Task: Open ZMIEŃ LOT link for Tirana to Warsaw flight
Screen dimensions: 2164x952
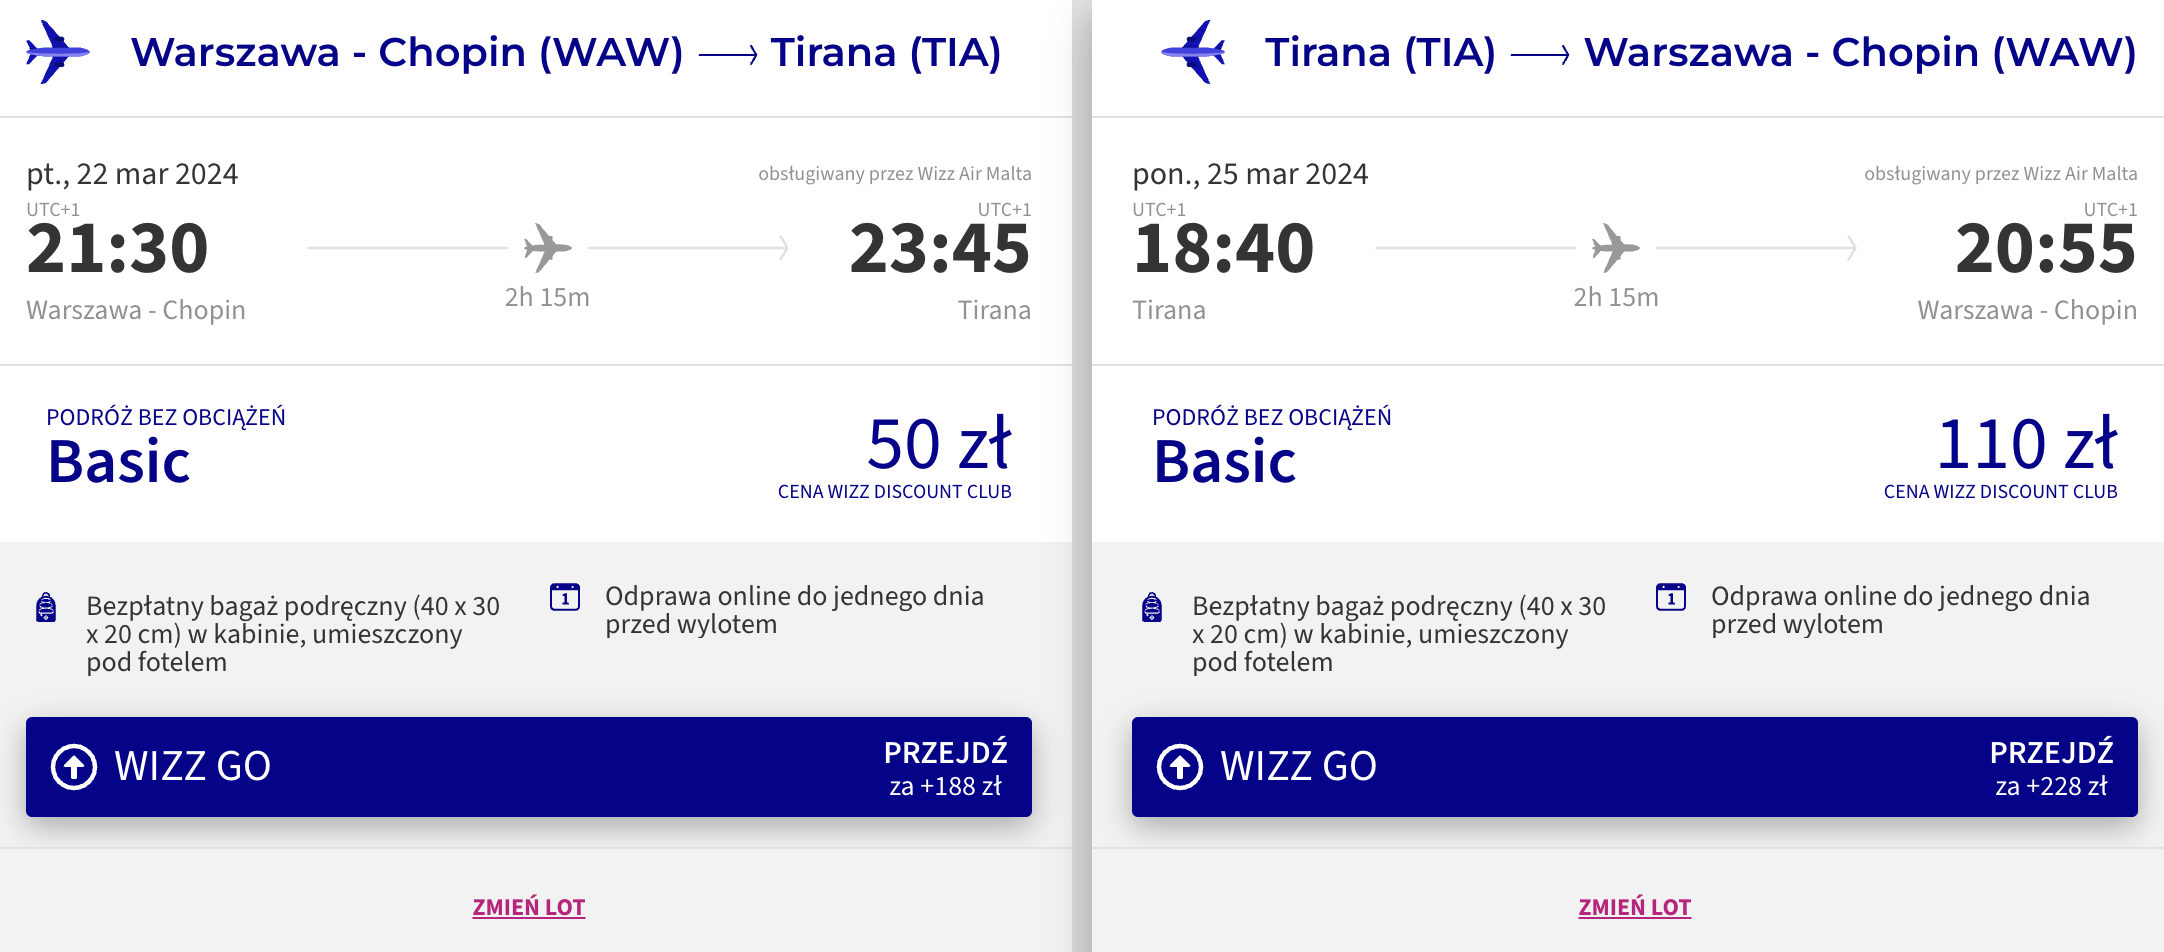Action: [x=1635, y=907]
